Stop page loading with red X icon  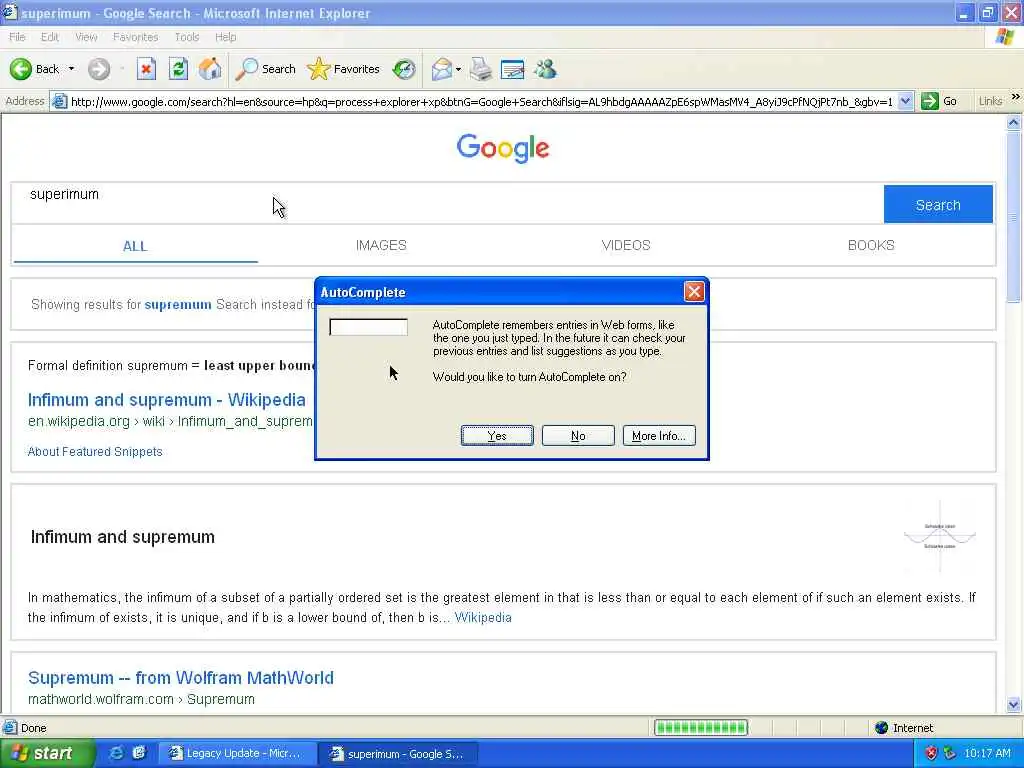tap(146, 69)
